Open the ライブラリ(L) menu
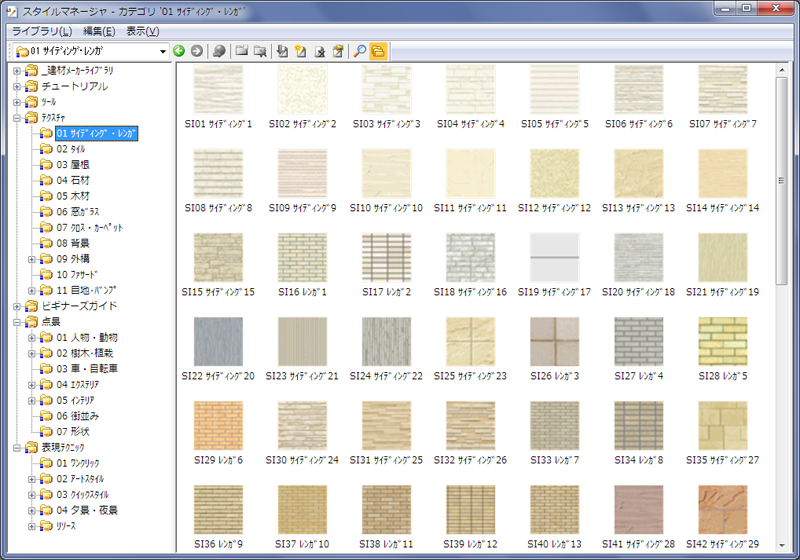 tap(41, 31)
